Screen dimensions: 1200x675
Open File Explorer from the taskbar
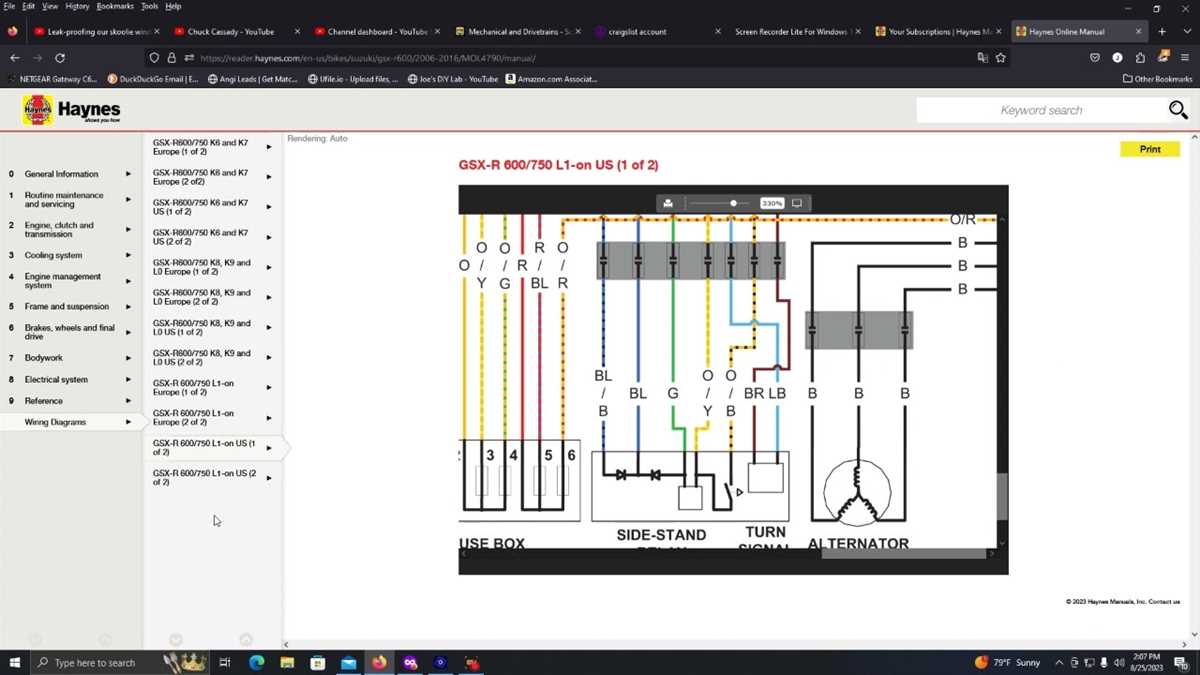pos(287,662)
